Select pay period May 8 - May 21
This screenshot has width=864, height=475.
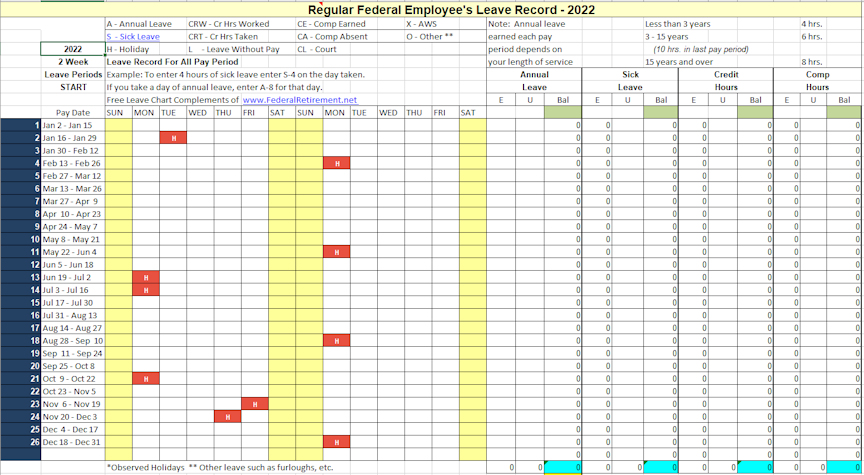click(x=73, y=239)
